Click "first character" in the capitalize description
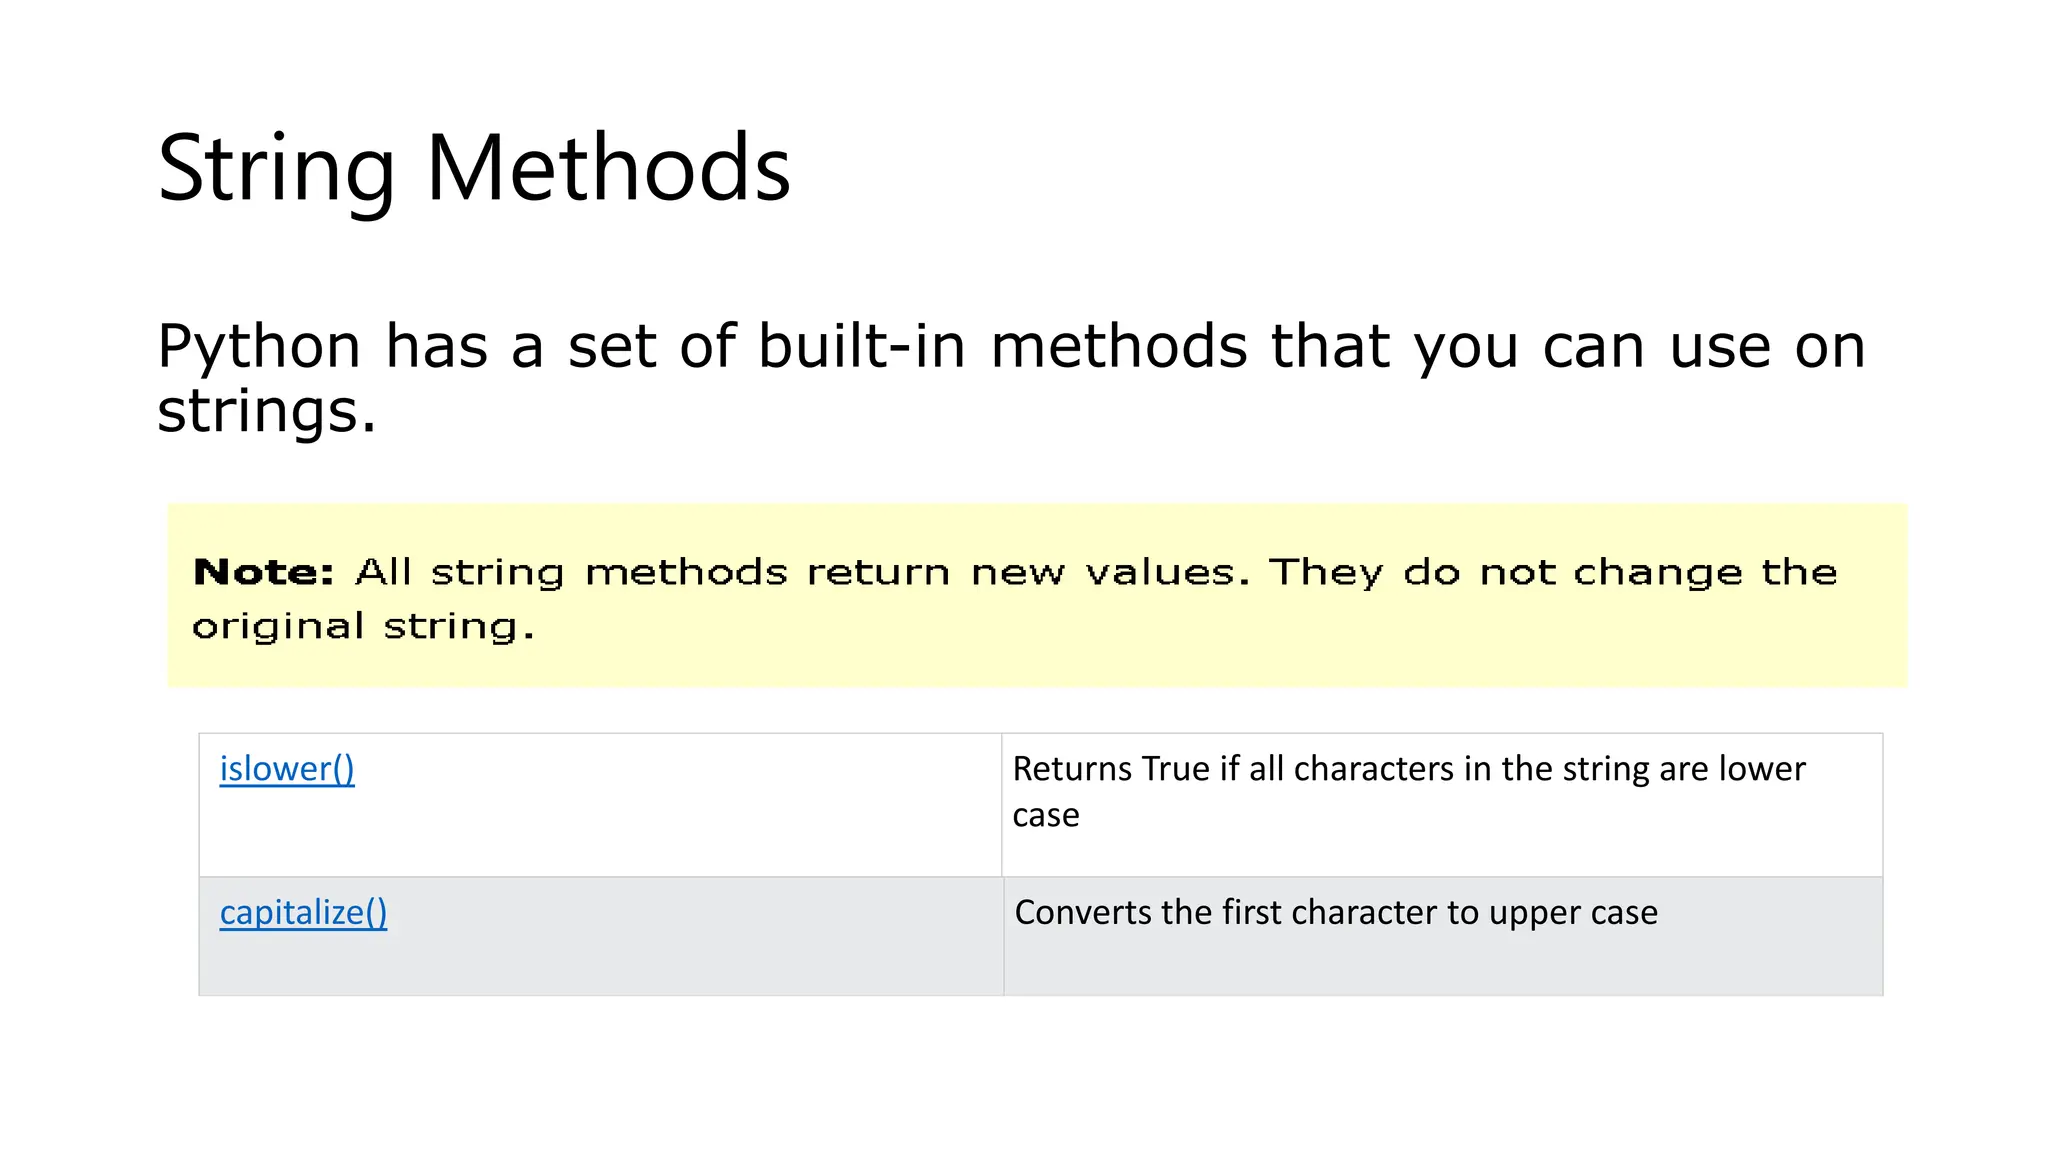Image resolution: width=2048 pixels, height=1152 pixels. 1330,913
